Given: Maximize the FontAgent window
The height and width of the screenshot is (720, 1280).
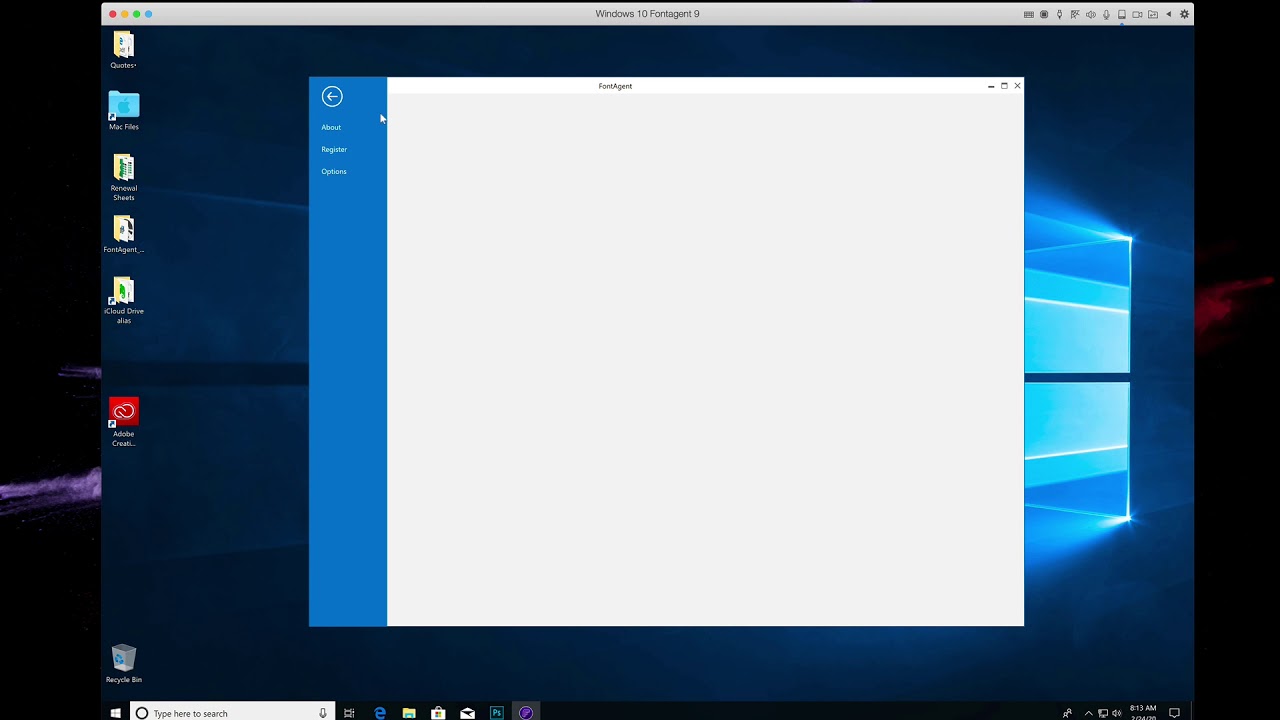Looking at the screenshot, I should click(x=1004, y=86).
